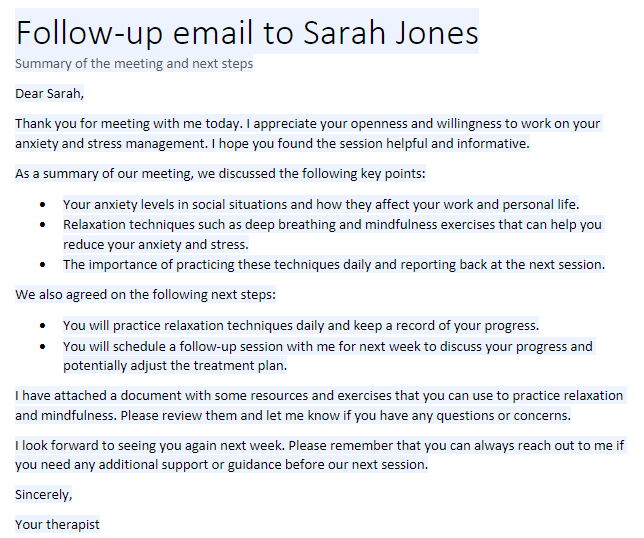Viewport: 644px width, 538px height.
Task: Click the line "reduce your anxiety and stress."
Action: (156, 244)
